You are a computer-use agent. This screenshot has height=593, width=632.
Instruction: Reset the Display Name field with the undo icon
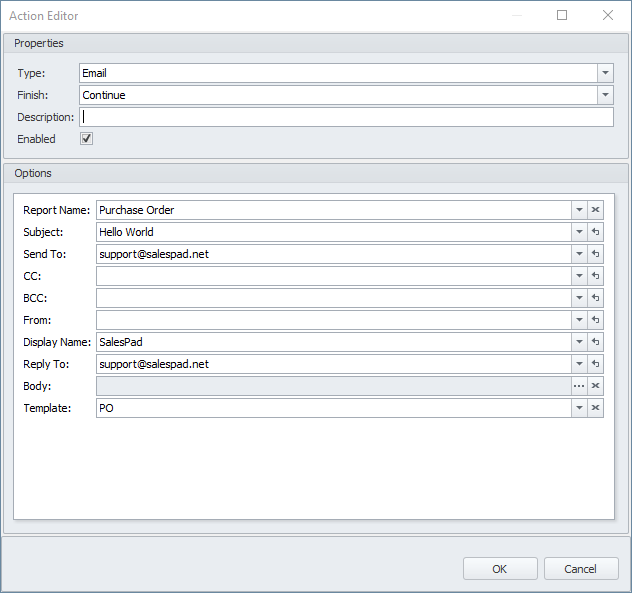[595, 342]
